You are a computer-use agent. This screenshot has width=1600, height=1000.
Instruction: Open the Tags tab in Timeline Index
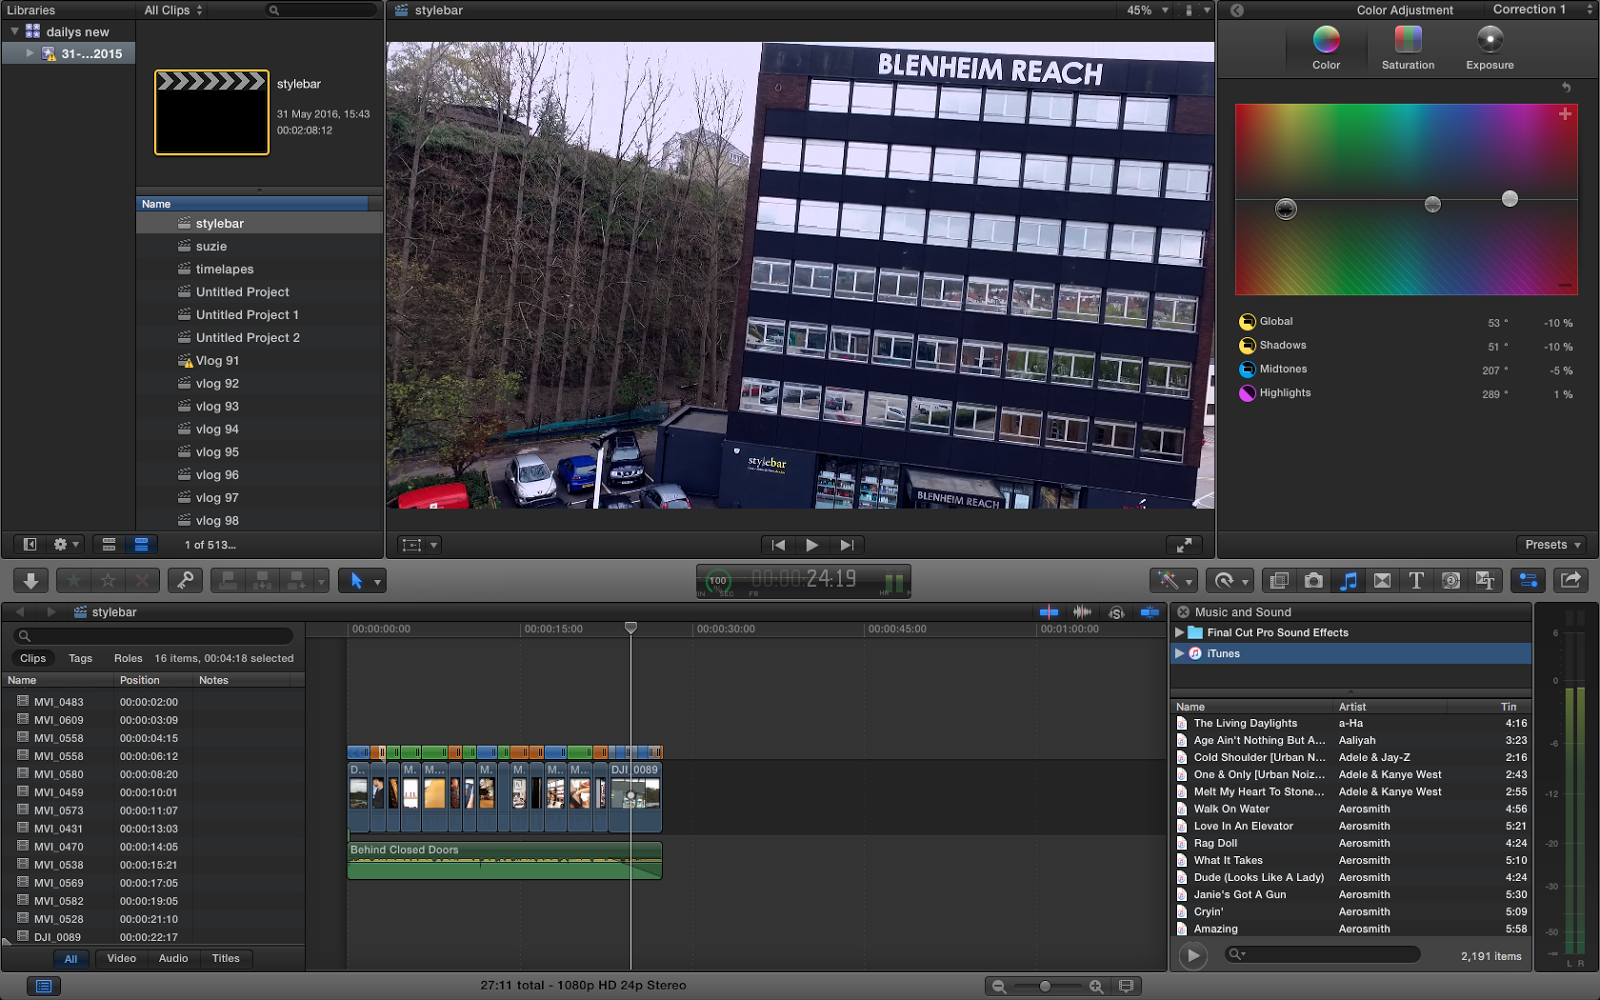[81, 658]
